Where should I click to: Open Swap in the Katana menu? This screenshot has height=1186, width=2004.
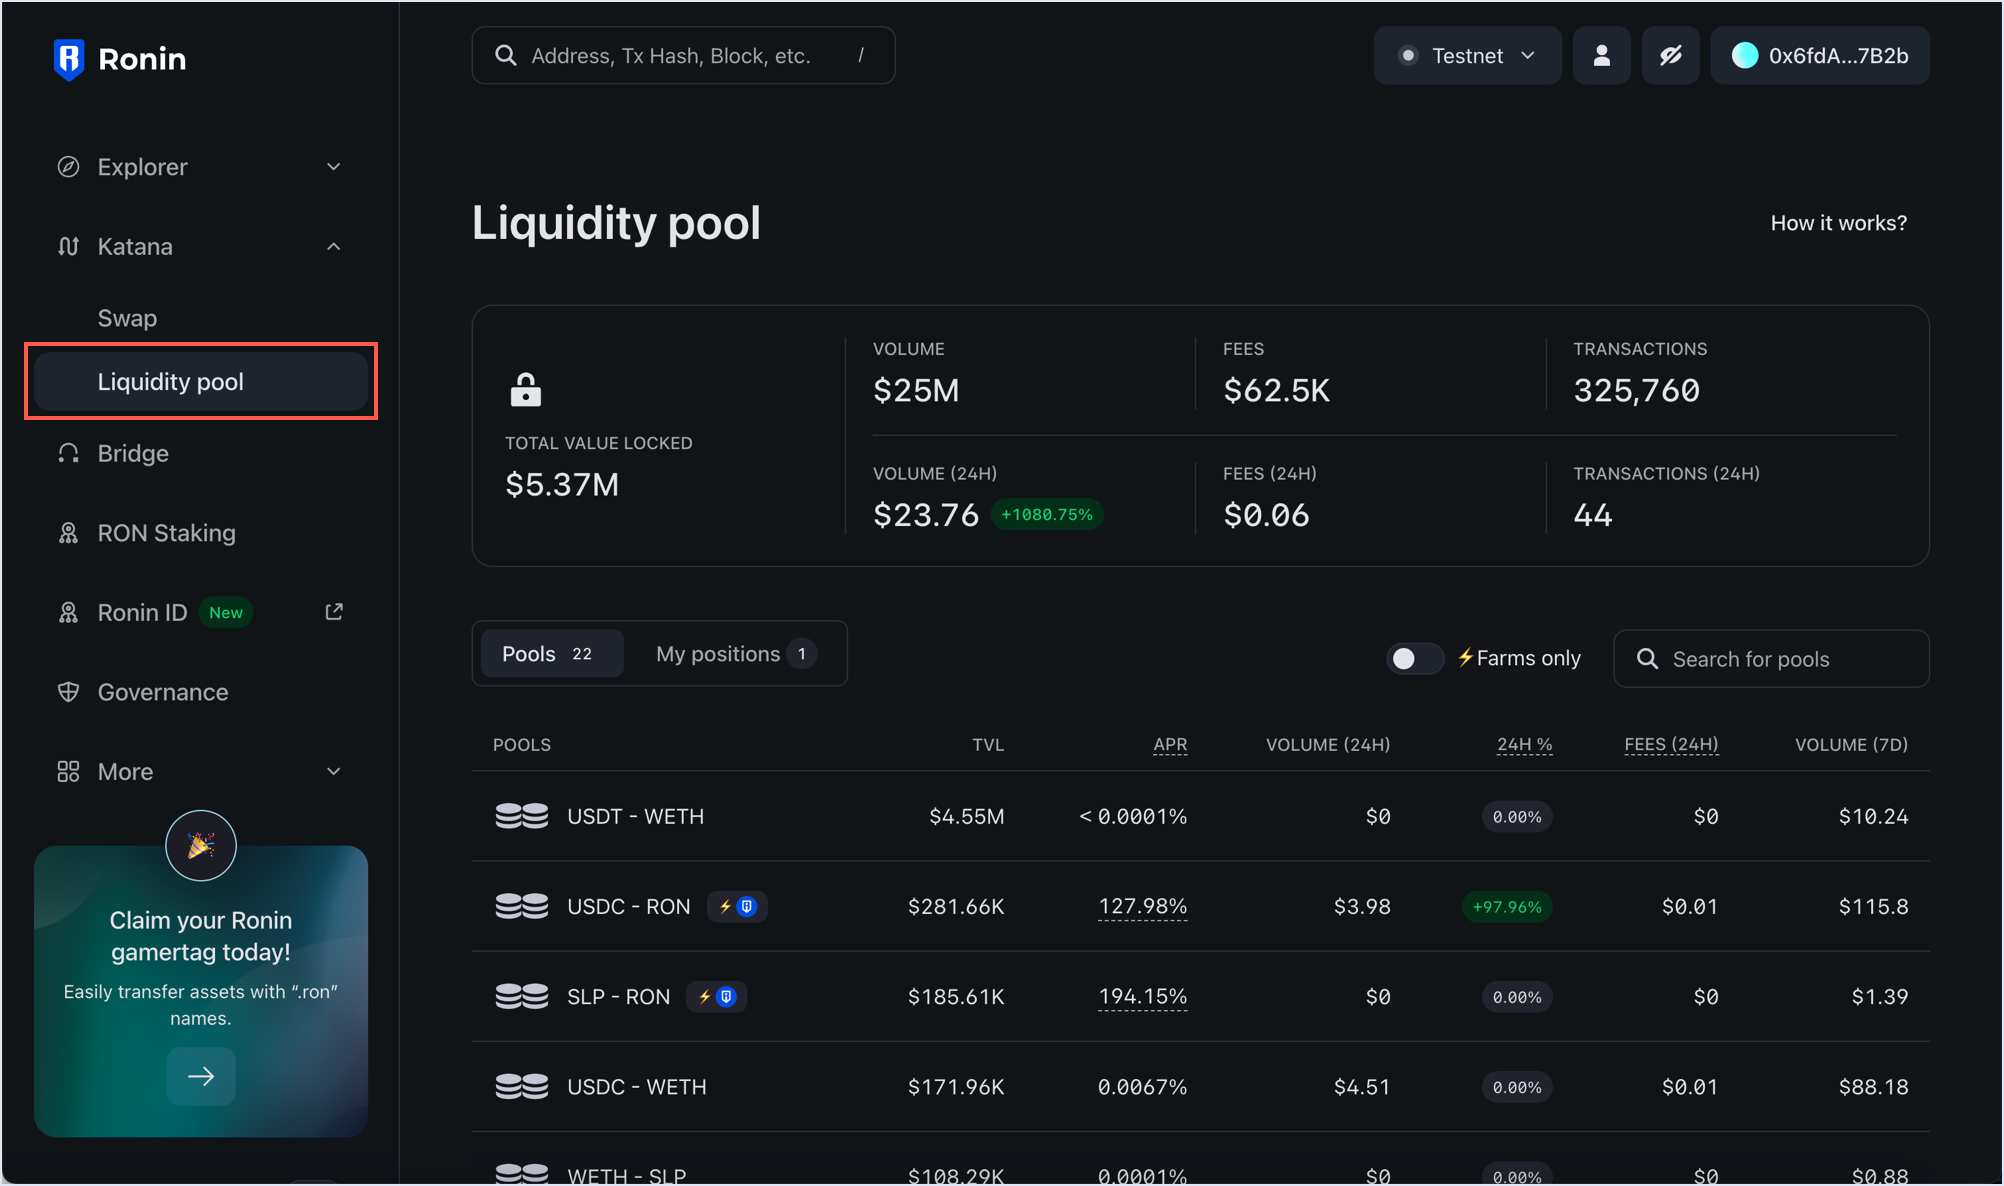click(x=127, y=318)
